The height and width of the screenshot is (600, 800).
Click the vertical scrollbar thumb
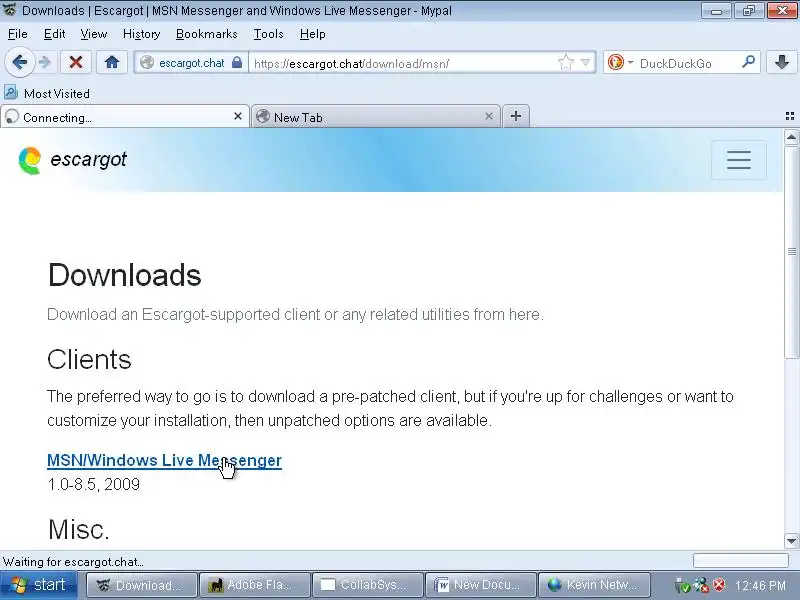(791, 252)
